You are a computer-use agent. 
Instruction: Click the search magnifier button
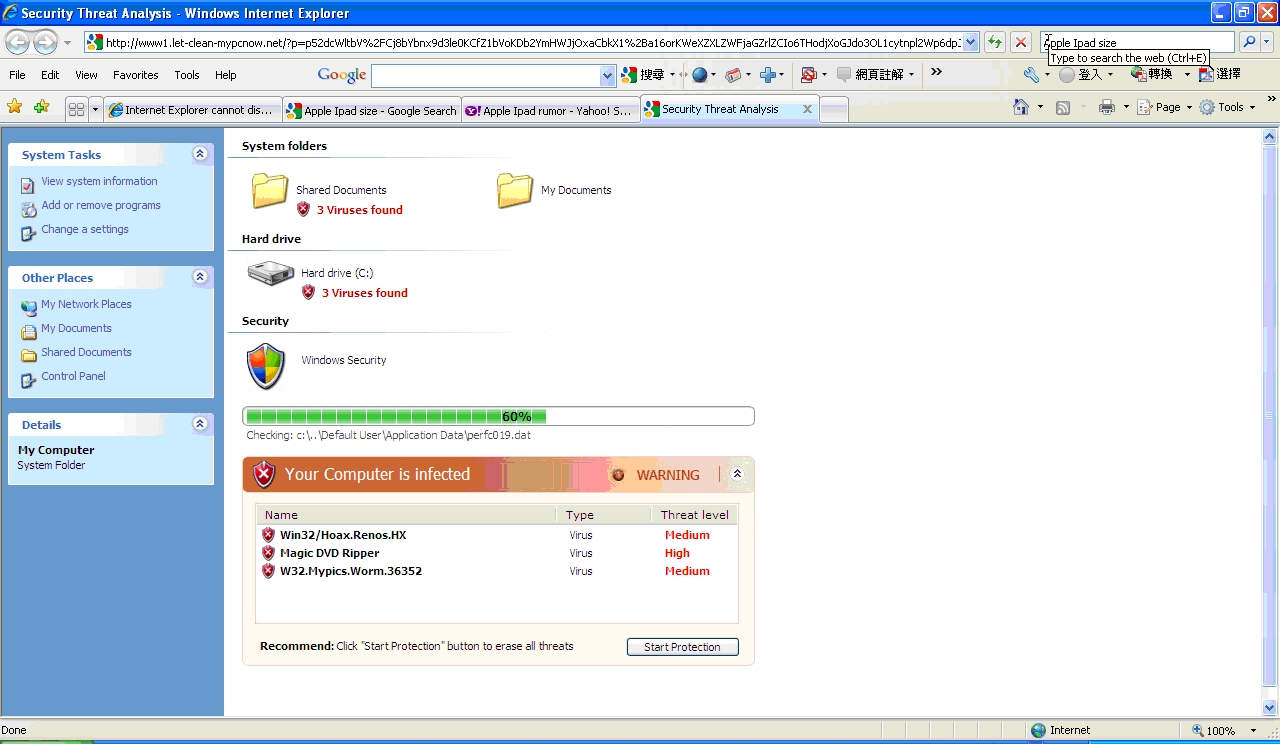pyautogui.click(x=1248, y=42)
